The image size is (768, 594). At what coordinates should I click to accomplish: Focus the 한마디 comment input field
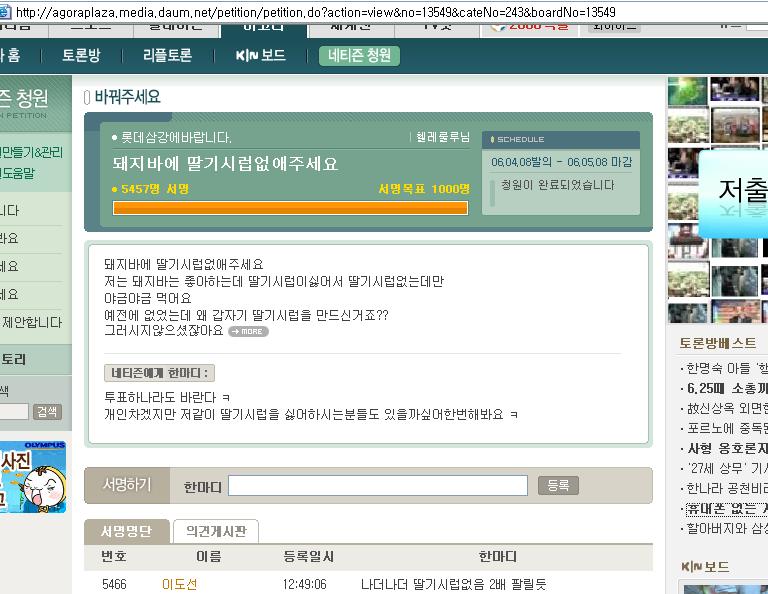click(x=378, y=485)
